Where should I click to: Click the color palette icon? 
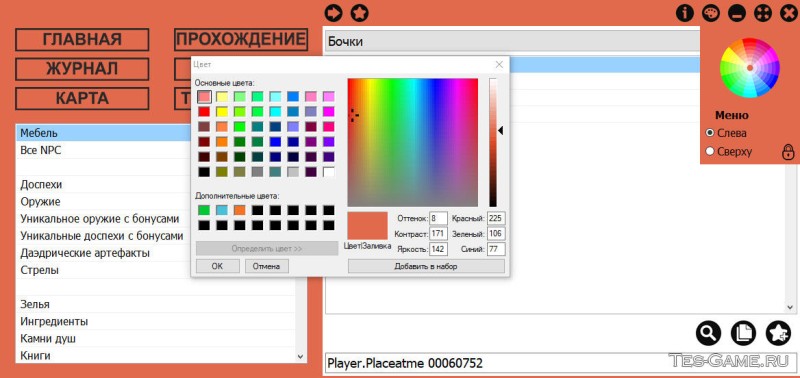(x=711, y=13)
